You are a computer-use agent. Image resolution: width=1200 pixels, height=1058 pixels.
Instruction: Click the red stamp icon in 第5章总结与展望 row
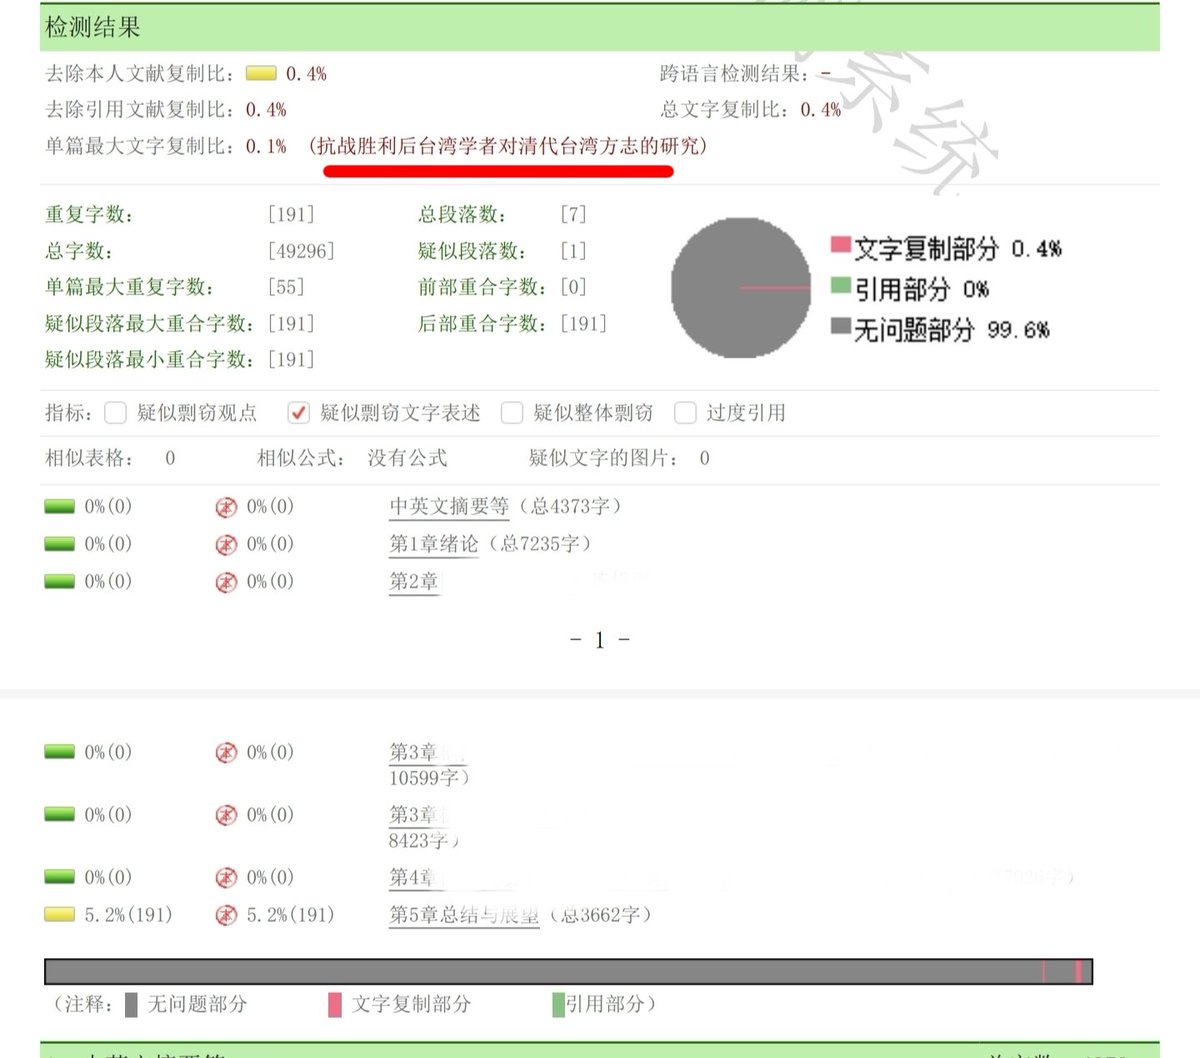pyautogui.click(x=227, y=915)
